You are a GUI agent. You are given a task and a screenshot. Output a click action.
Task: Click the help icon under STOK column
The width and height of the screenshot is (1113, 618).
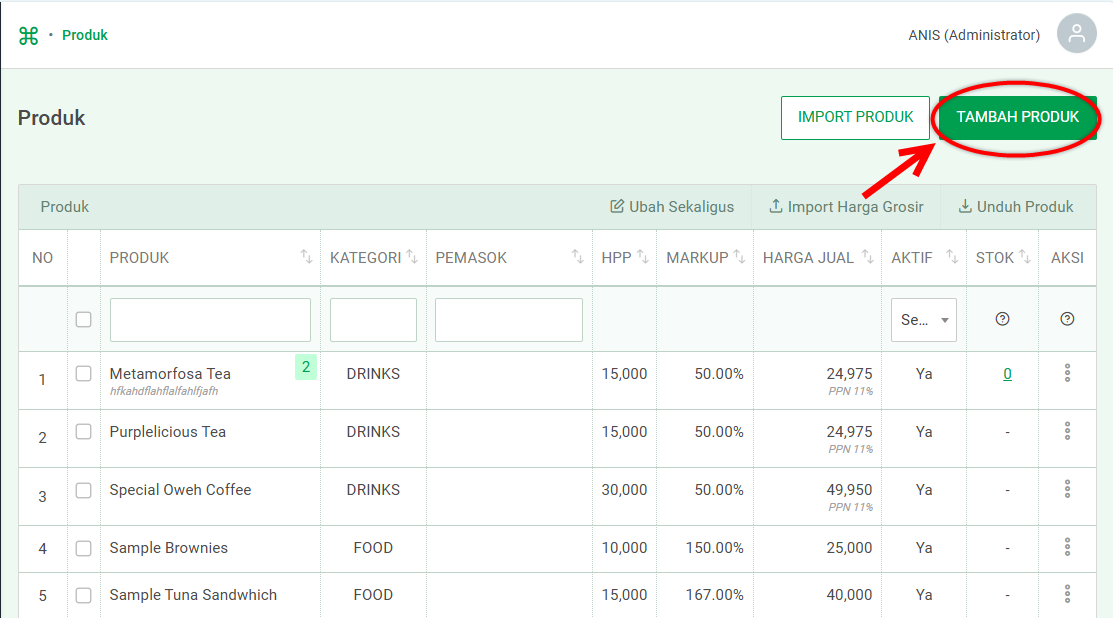(x=1002, y=319)
